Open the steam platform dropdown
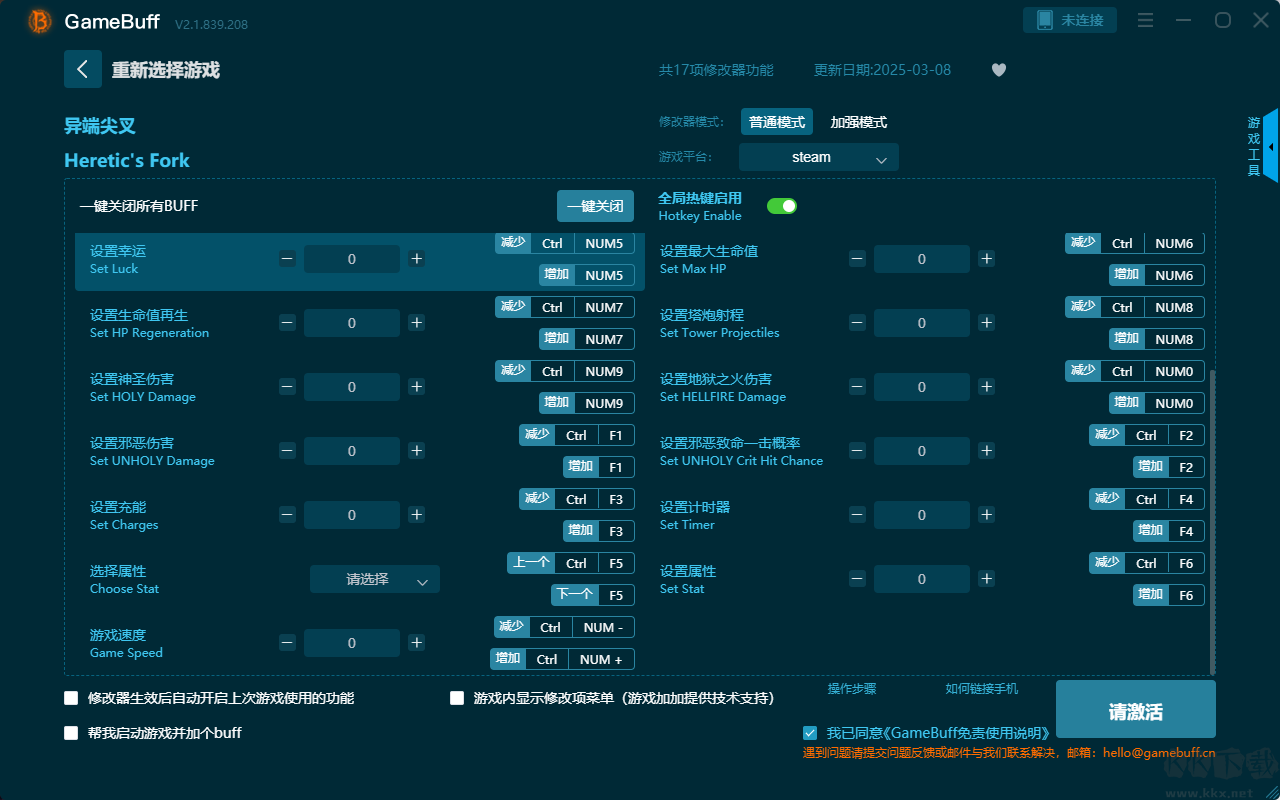1280x800 pixels. pos(819,157)
